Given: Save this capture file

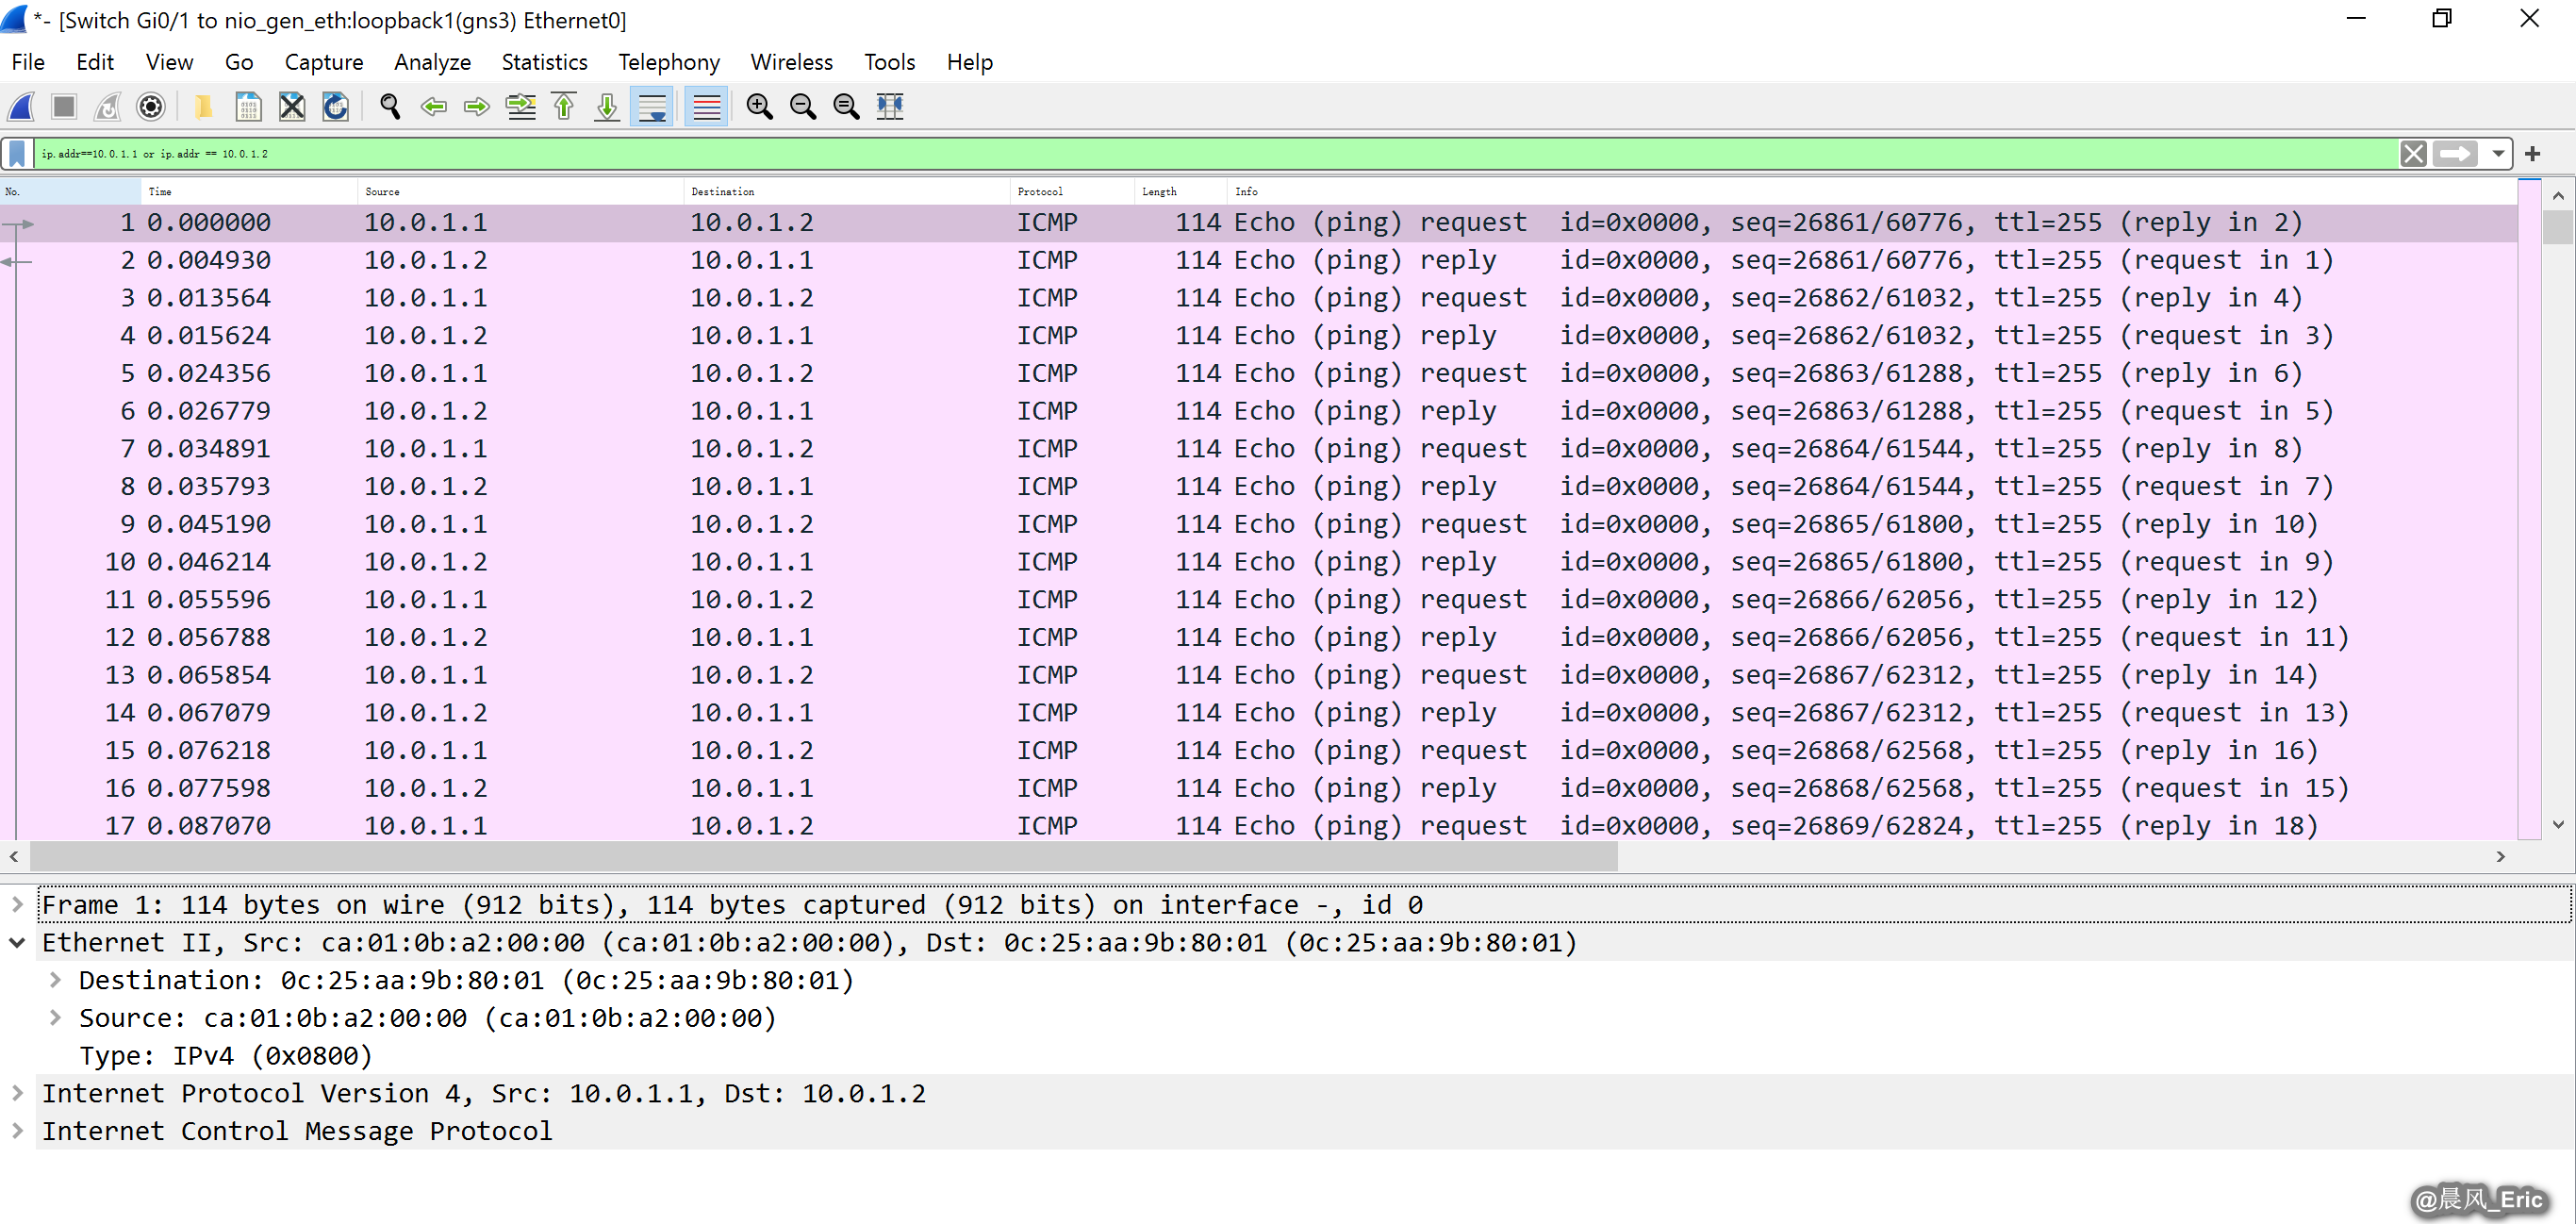Looking at the screenshot, I should tap(248, 106).
